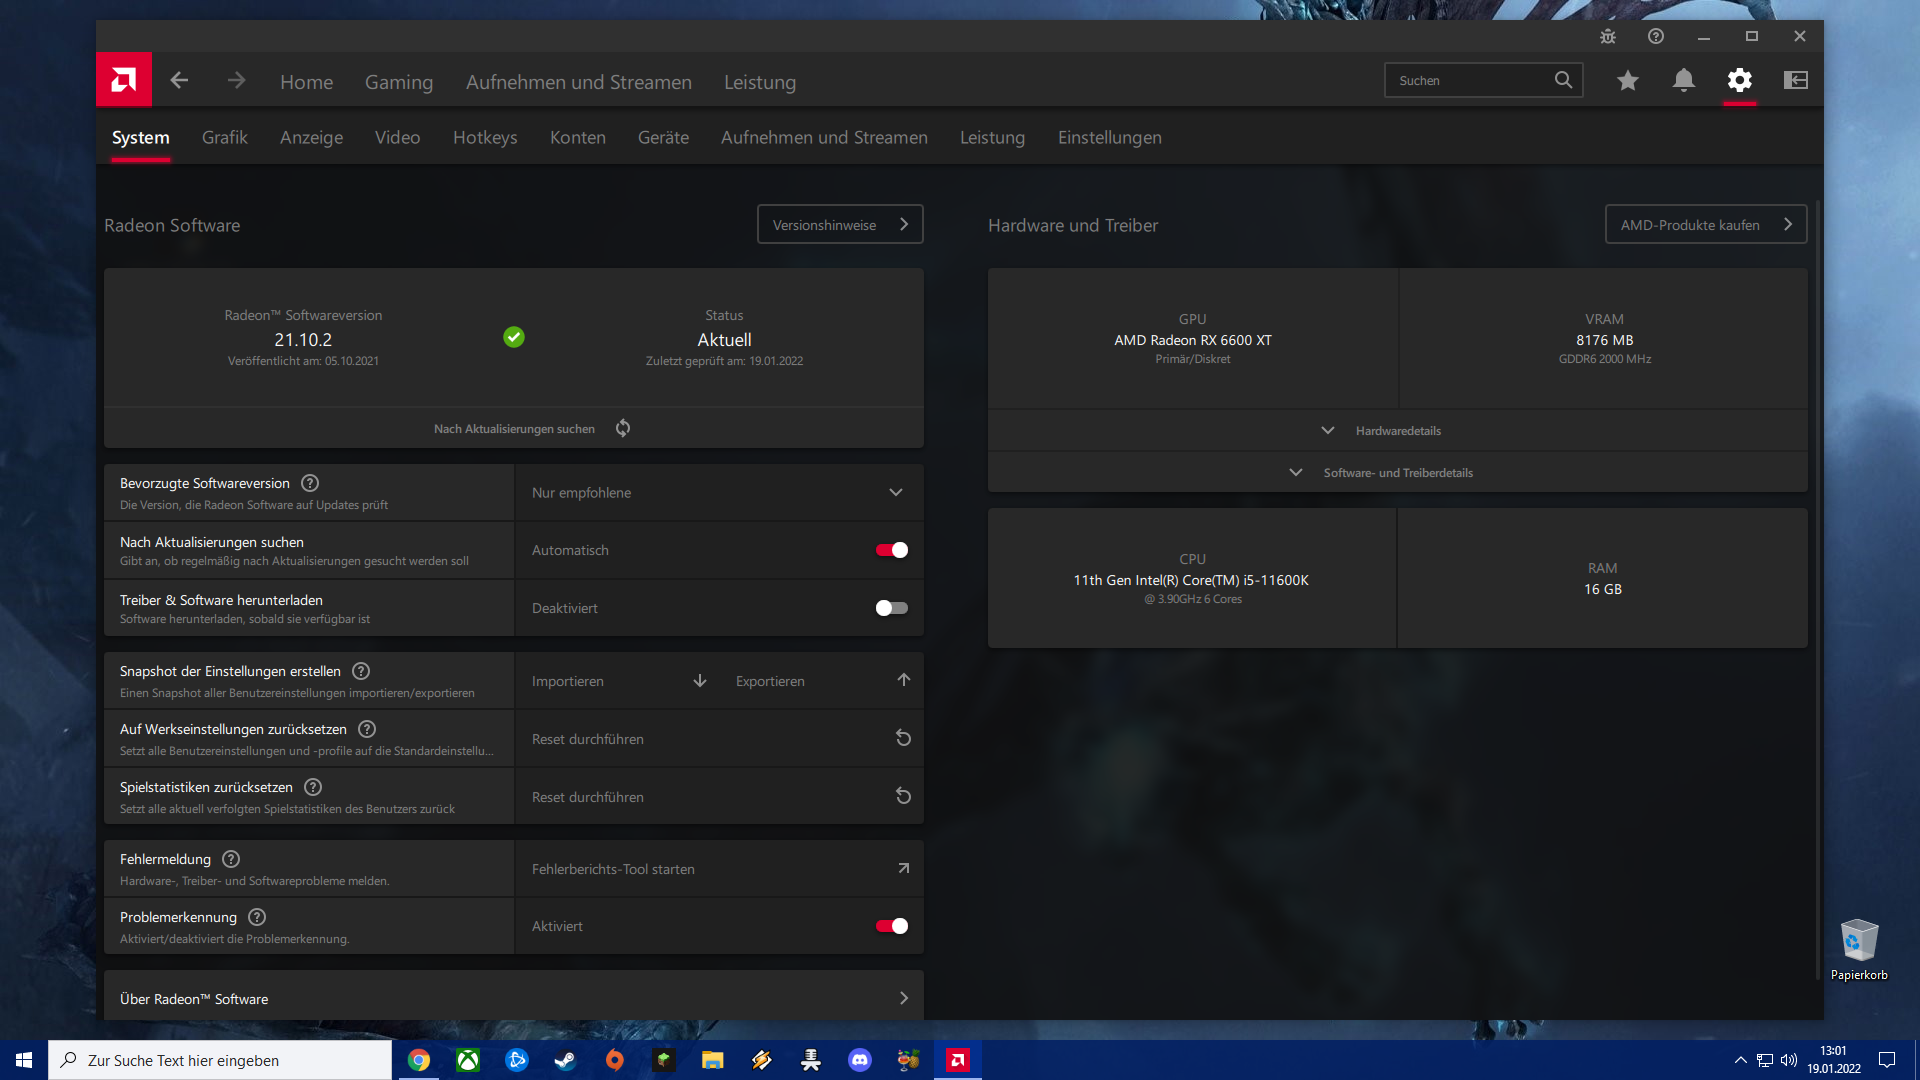Open notifications bell icon

point(1684,80)
